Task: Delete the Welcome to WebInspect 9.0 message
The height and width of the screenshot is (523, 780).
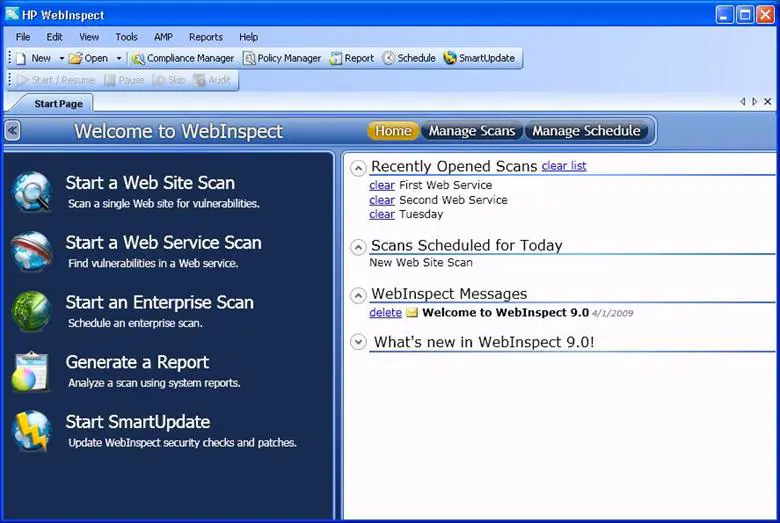Action: coord(385,313)
